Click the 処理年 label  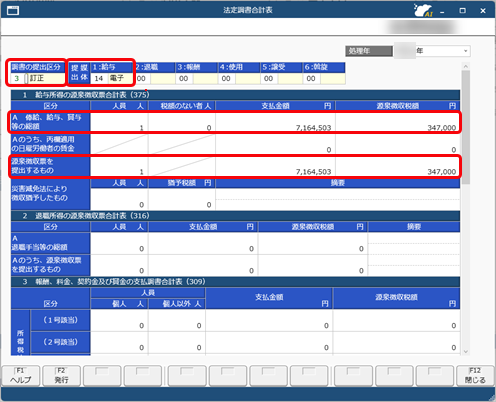(x=369, y=51)
